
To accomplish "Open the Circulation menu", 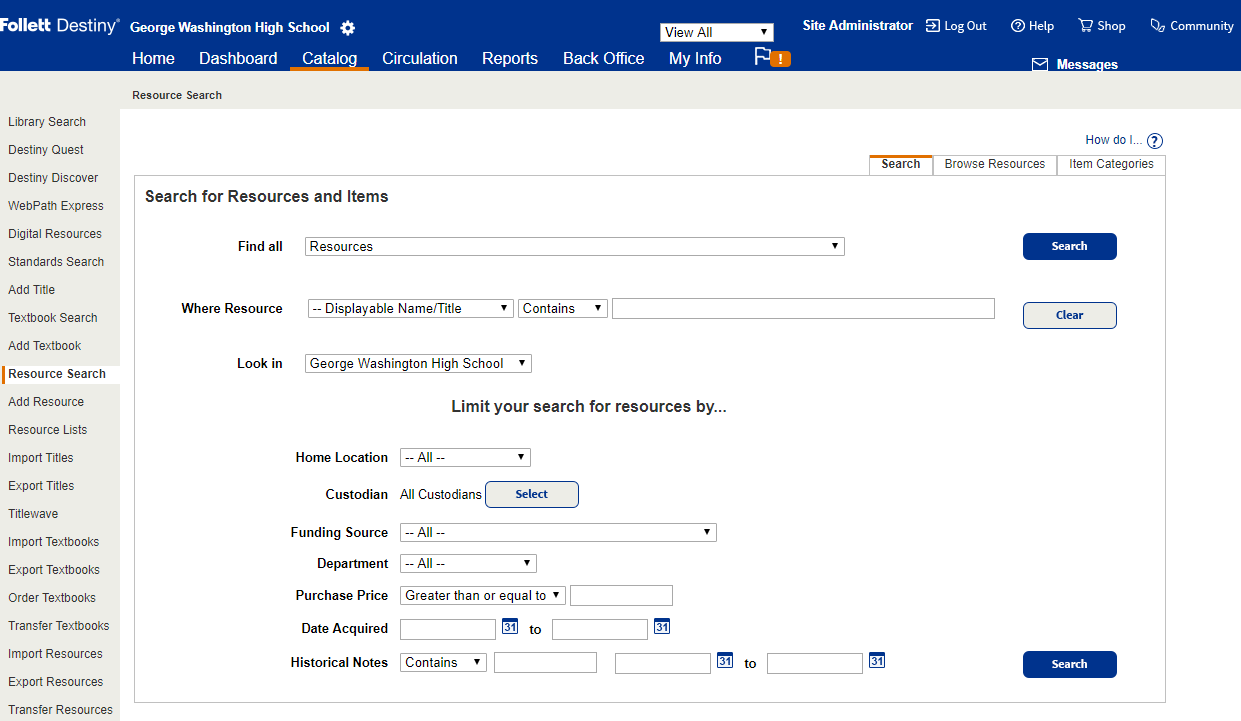I will (x=420, y=58).
